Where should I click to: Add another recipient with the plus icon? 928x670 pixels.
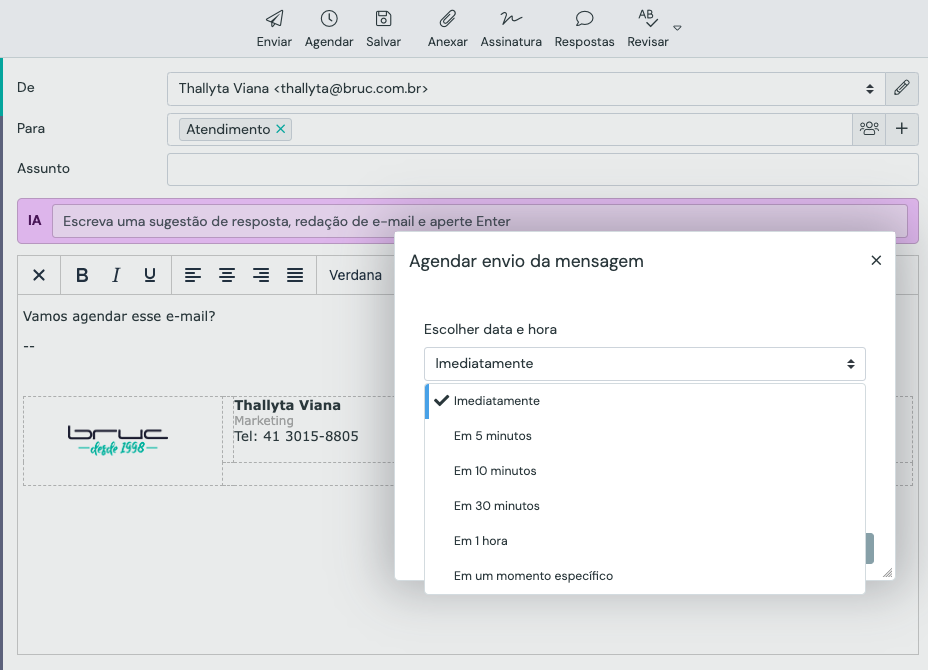(x=902, y=128)
